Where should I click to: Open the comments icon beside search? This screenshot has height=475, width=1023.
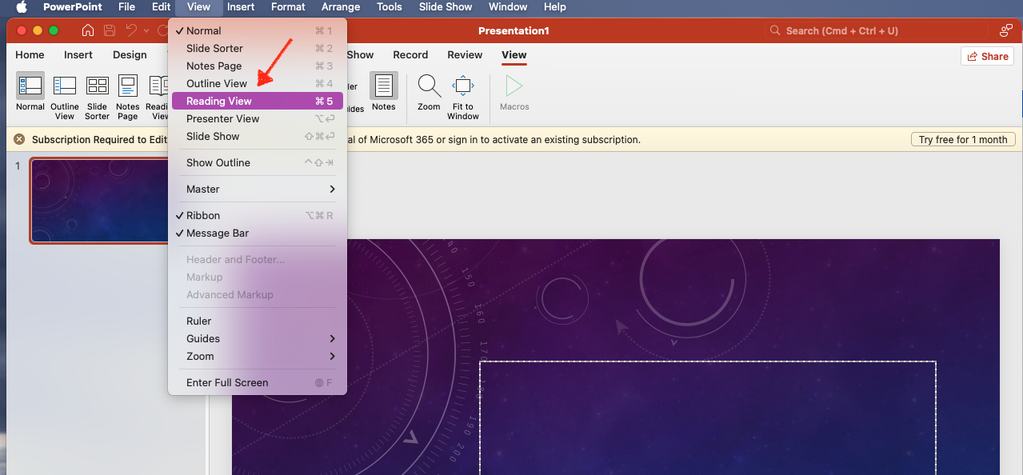point(1005,31)
